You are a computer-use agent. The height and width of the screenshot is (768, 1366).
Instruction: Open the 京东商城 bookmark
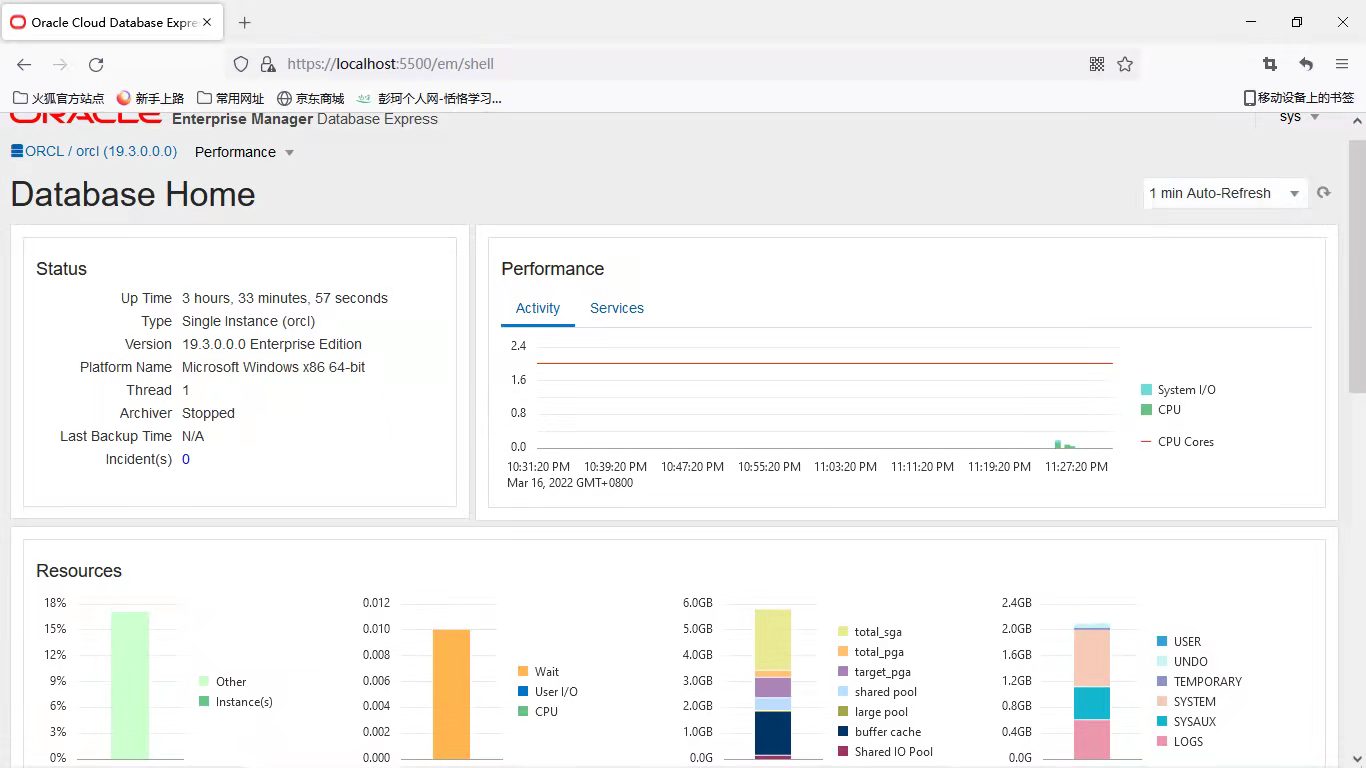311,98
